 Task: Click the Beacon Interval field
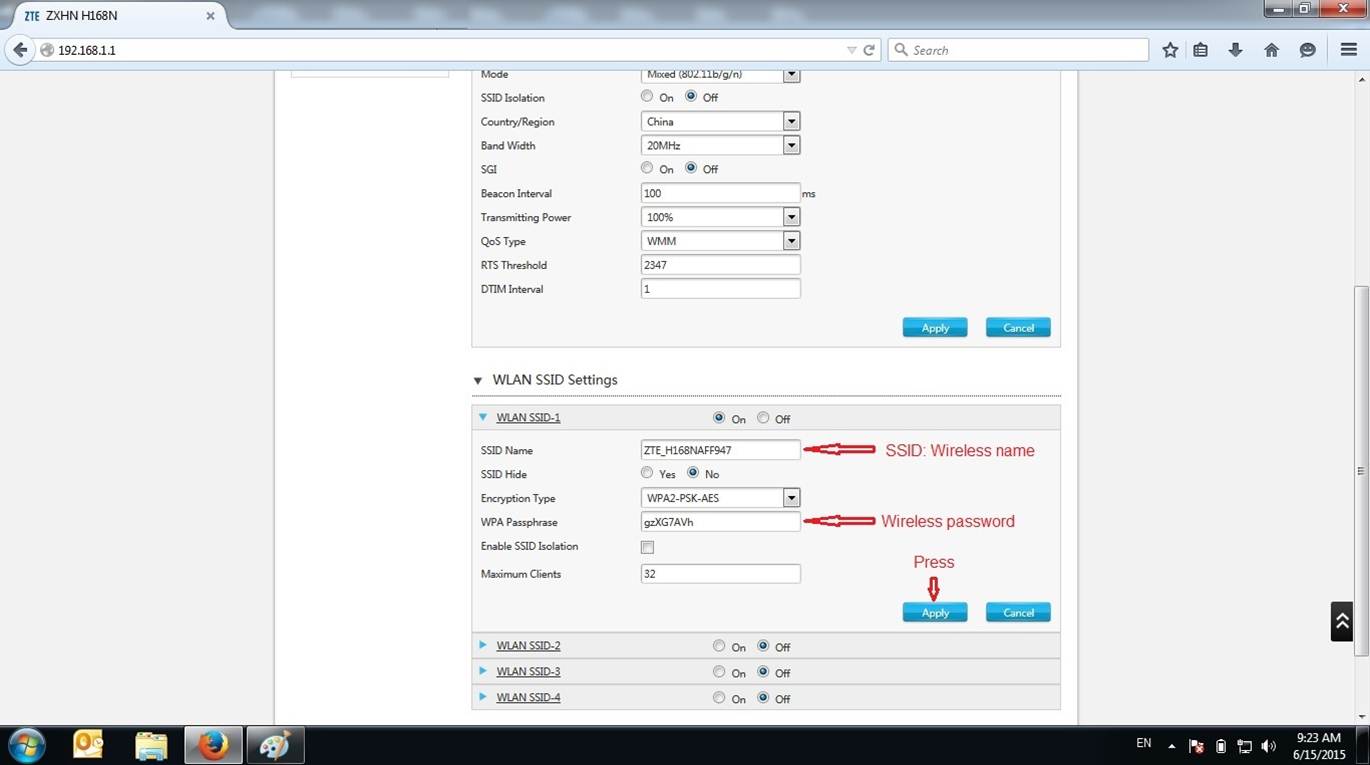pyautogui.click(x=720, y=193)
